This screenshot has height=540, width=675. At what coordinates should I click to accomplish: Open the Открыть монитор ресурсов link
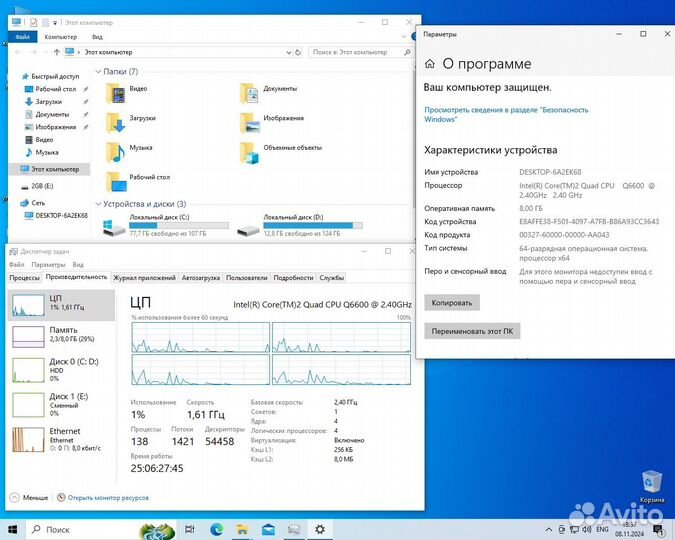click(106, 496)
